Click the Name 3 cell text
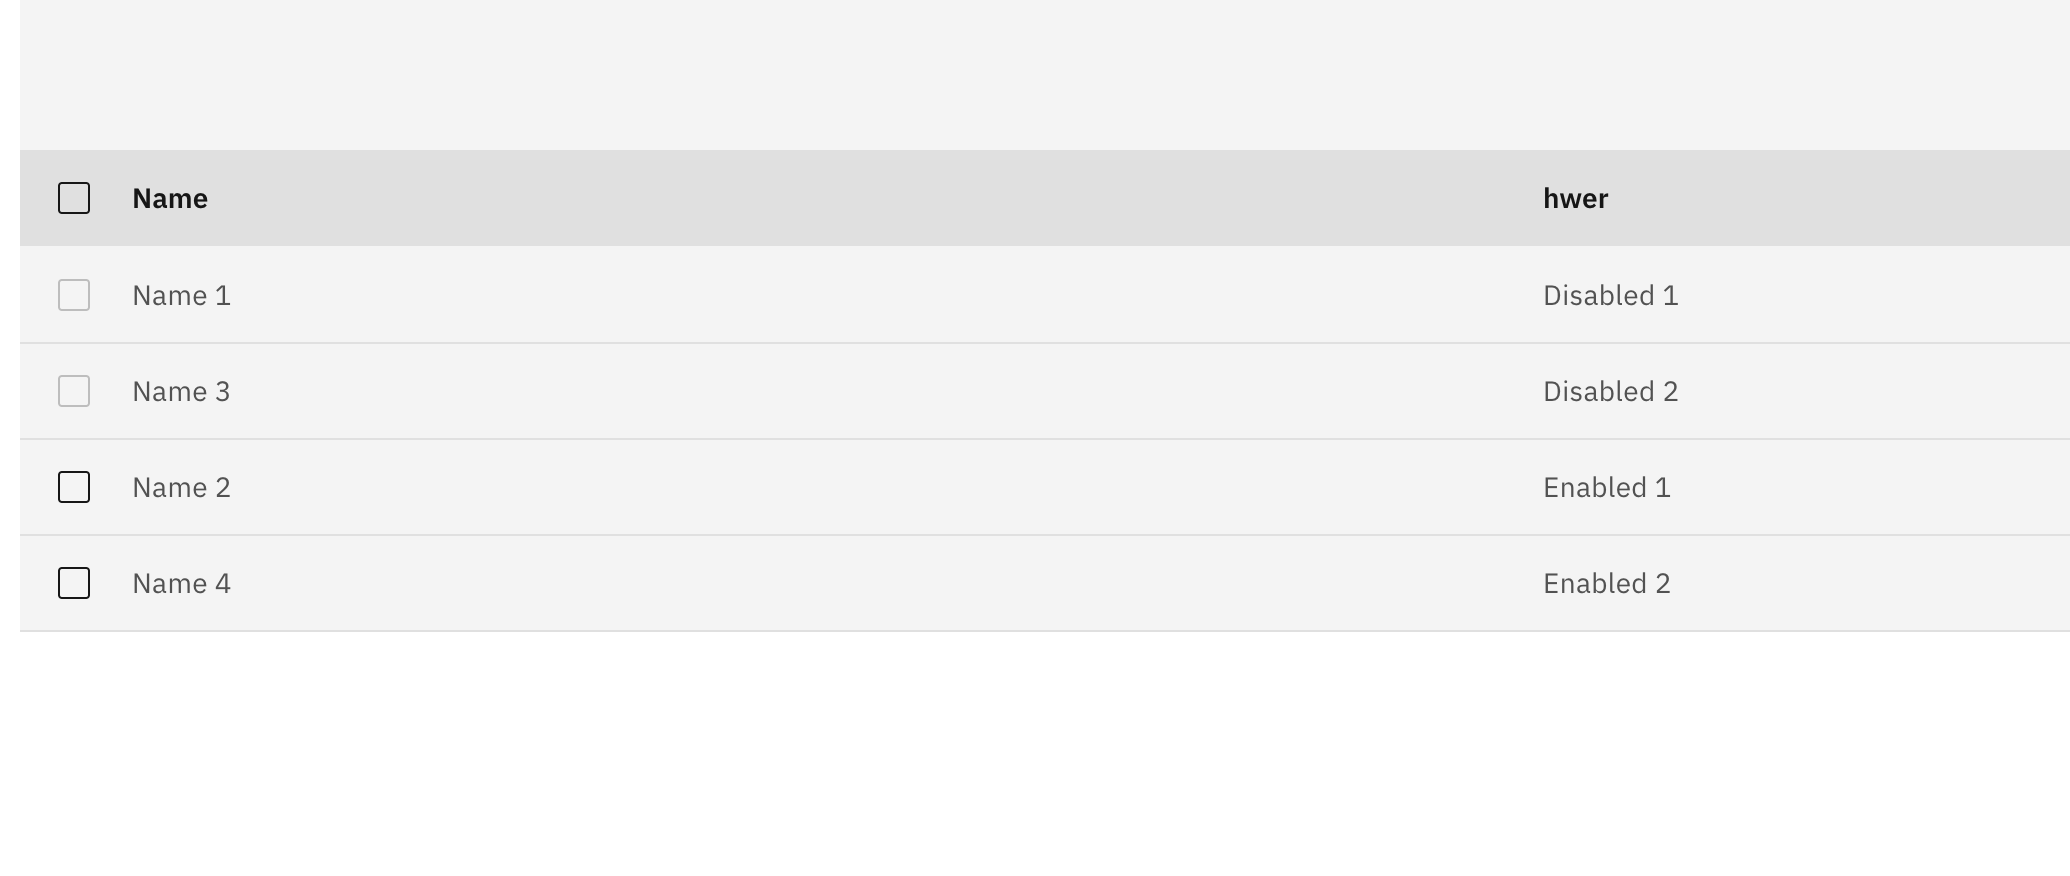The height and width of the screenshot is (876, 2070). coord(181,391)
